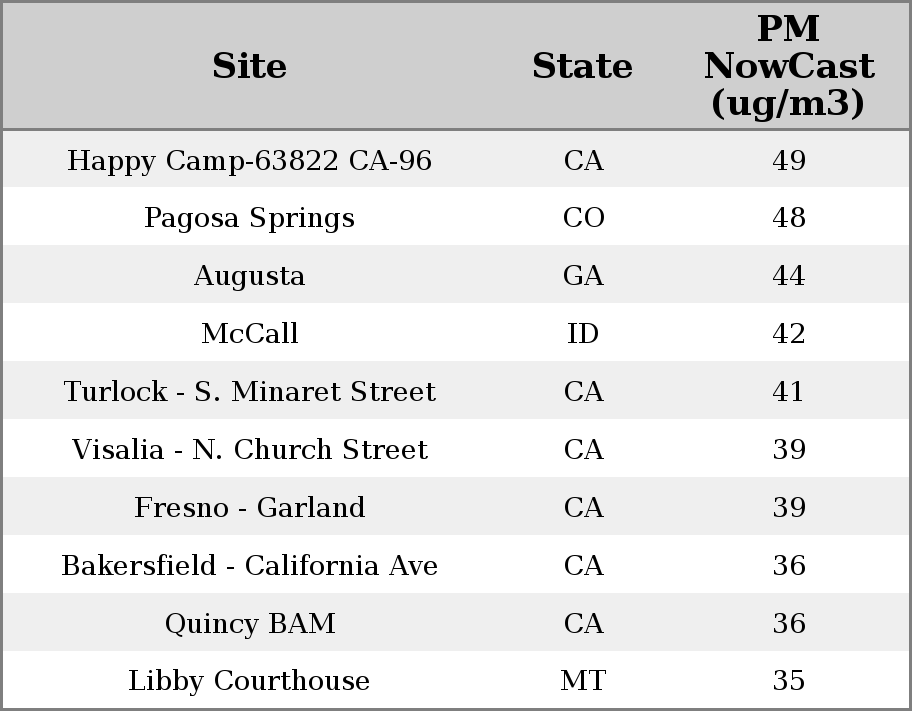Select Turlock - S. Minaret Street
The image size is (912, 711).
pyautogui.click(x=249, y=392)
